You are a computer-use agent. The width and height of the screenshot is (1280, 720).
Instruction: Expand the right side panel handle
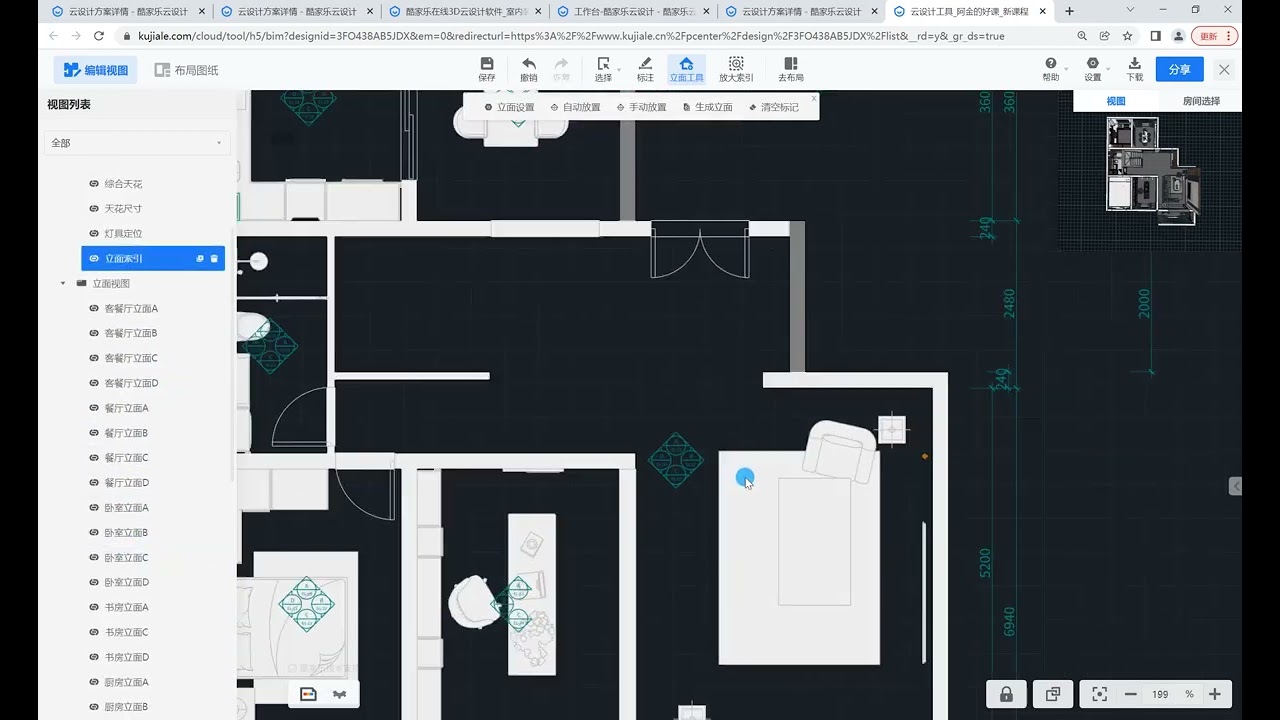(x=1235, y=486)
